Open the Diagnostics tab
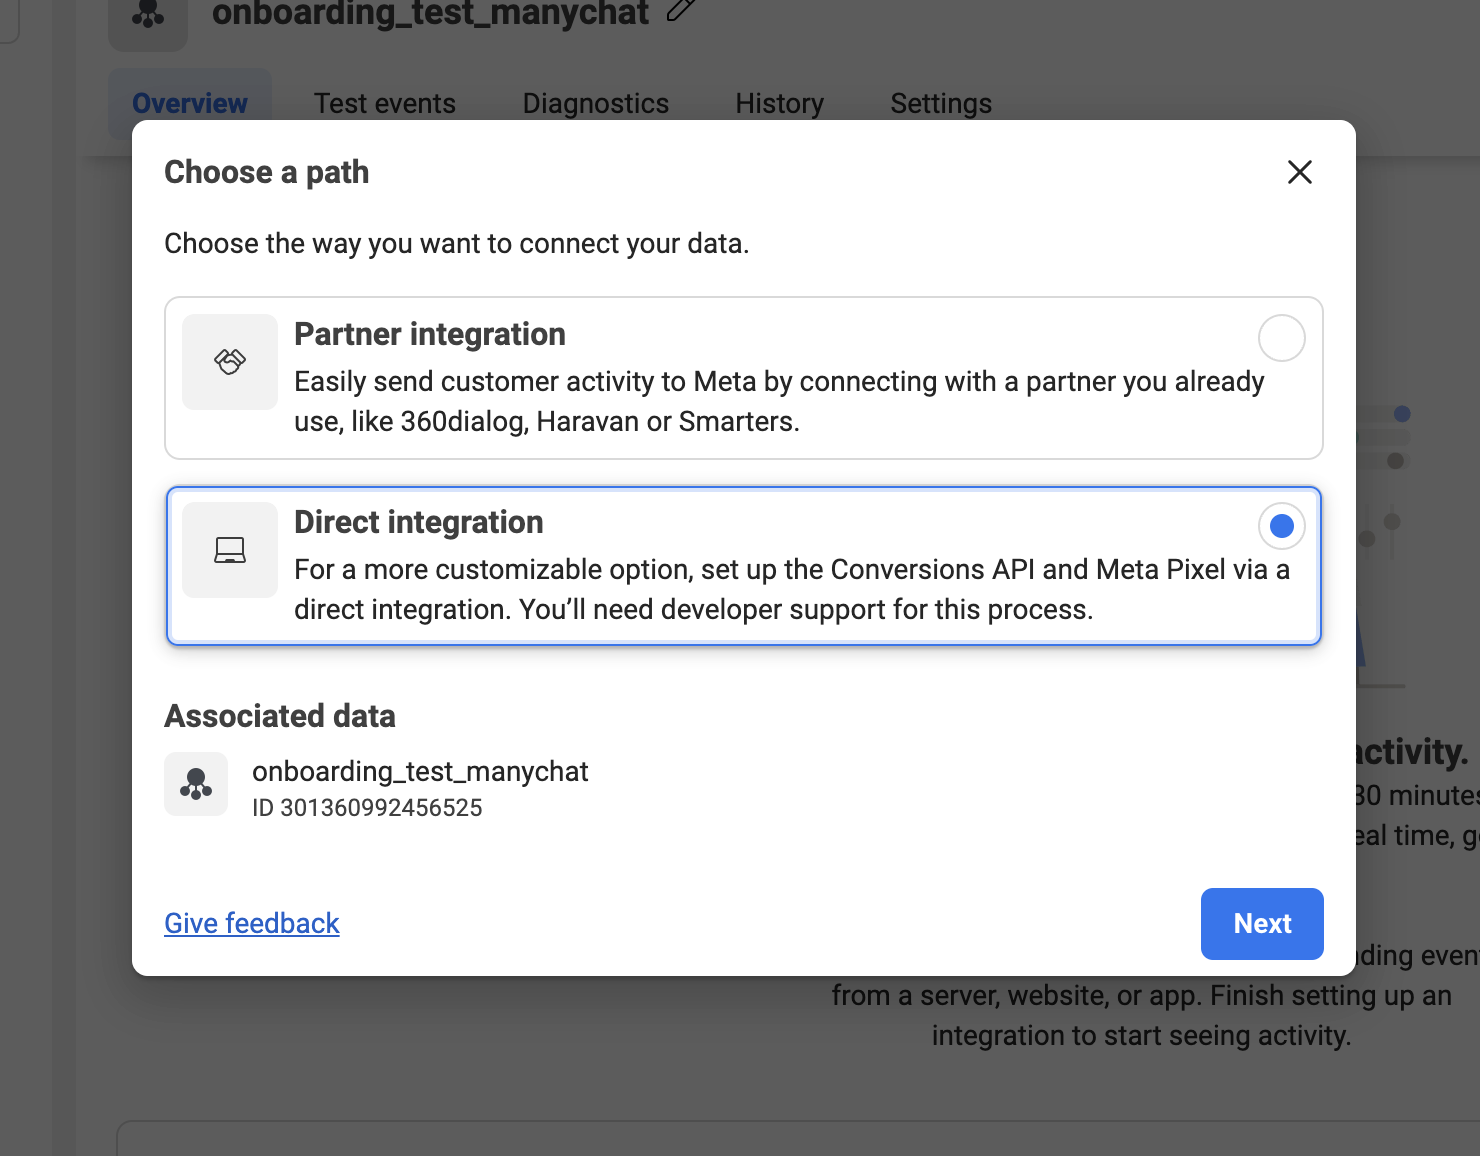1480x1156 pixels. pos(596,103)
